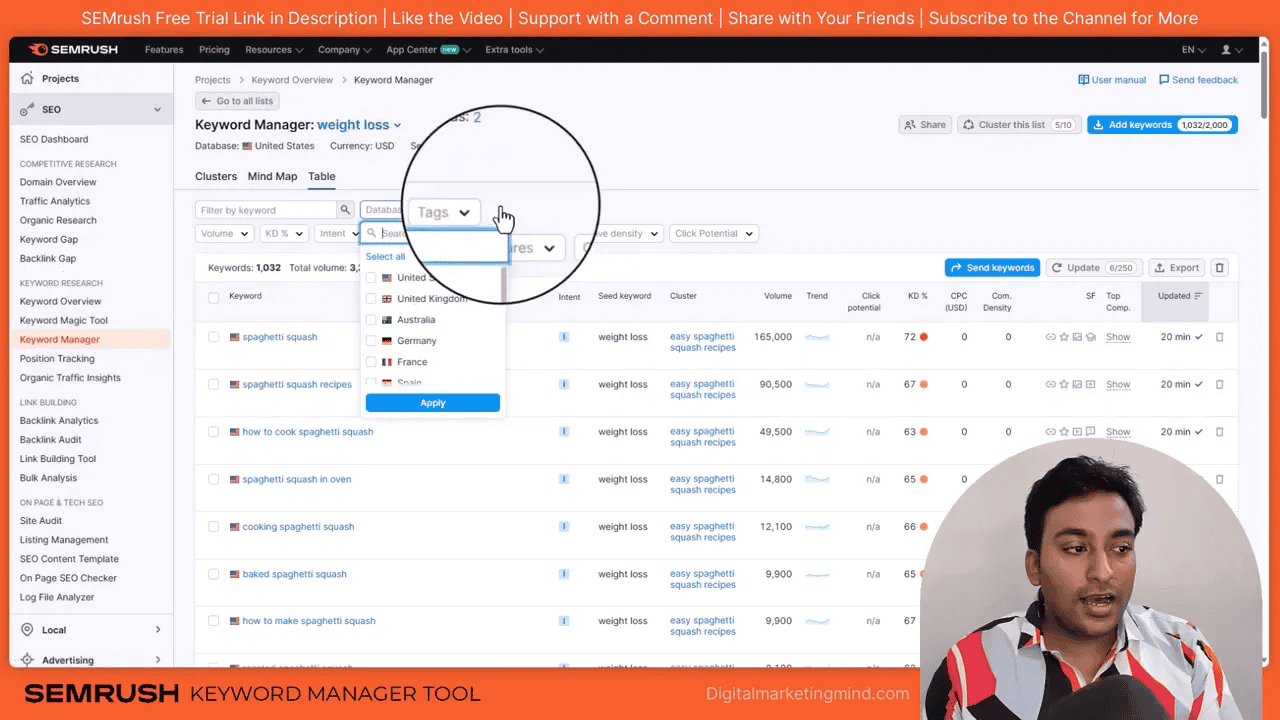Viewport: 1280px width, 720px height.
Task: Expand the KD % filter dropdown
Action: (283, 233)
